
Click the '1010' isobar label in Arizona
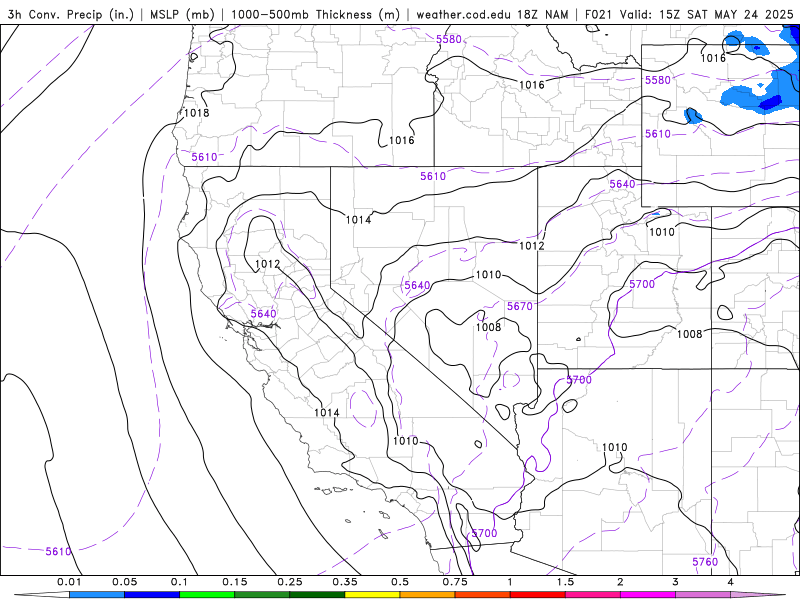pyautogui.click(x=614, y=447)
